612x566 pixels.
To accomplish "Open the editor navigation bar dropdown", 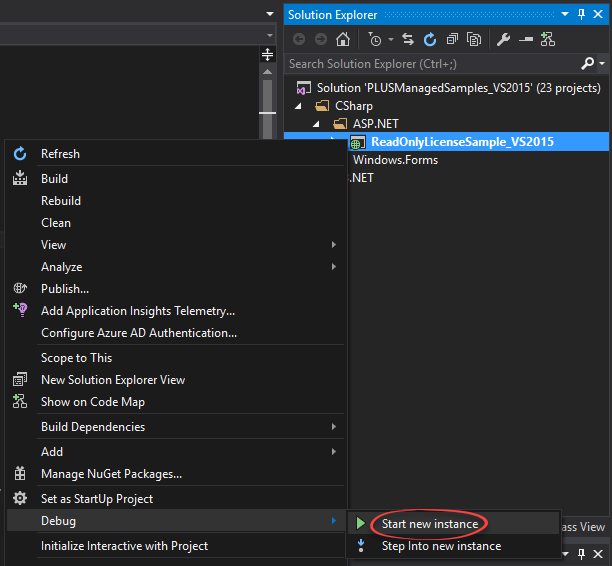I will [x=270, y=36].
